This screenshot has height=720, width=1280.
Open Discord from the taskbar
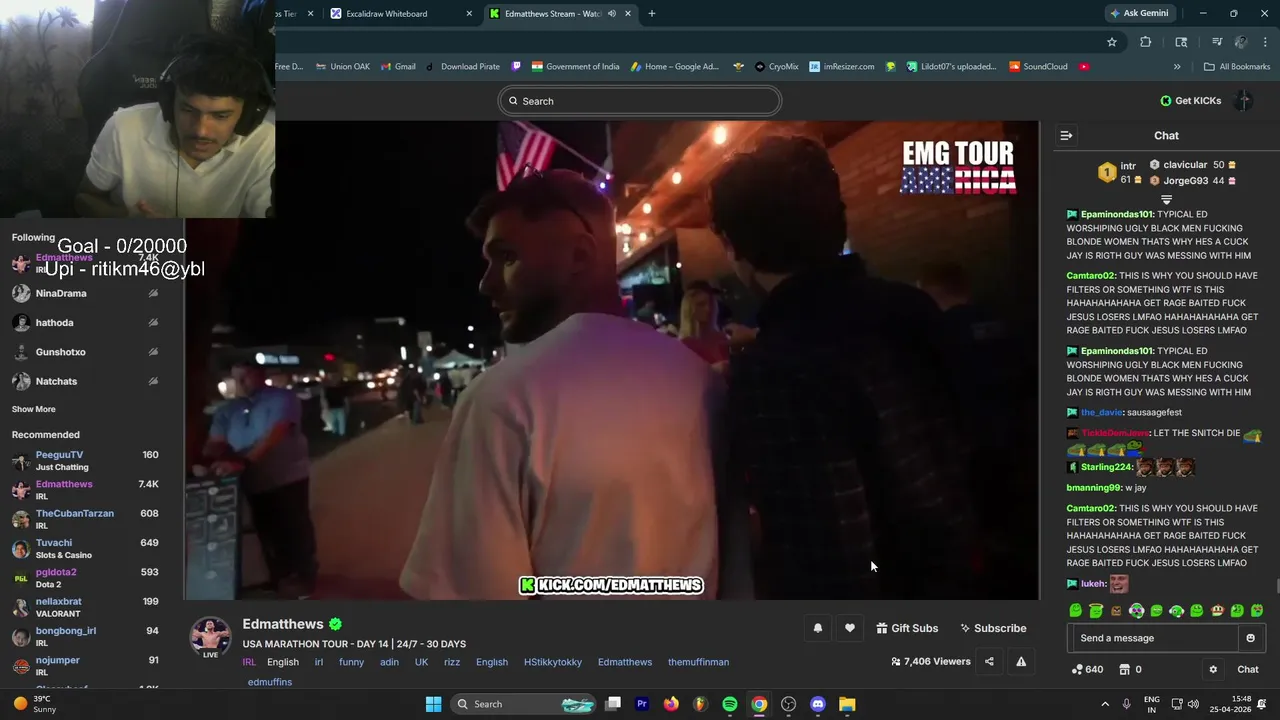[x=818, y=704]
